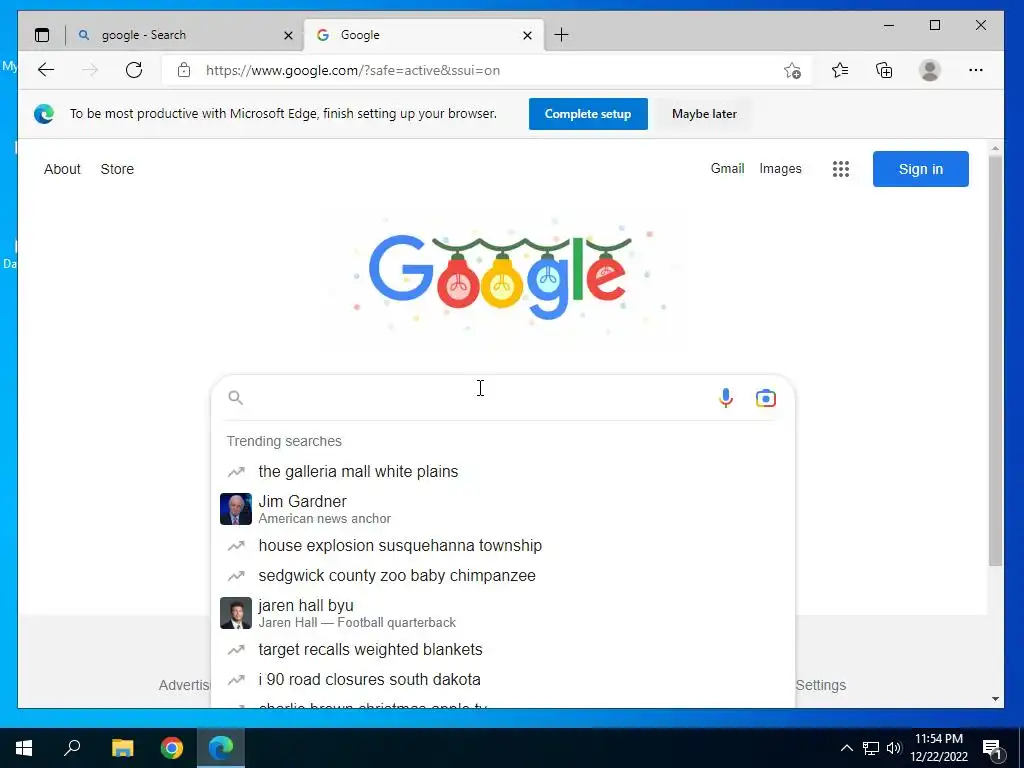Dismiss setup with Maybe later
Viewport: 1024px width, 768px height.
click(704, 114)
